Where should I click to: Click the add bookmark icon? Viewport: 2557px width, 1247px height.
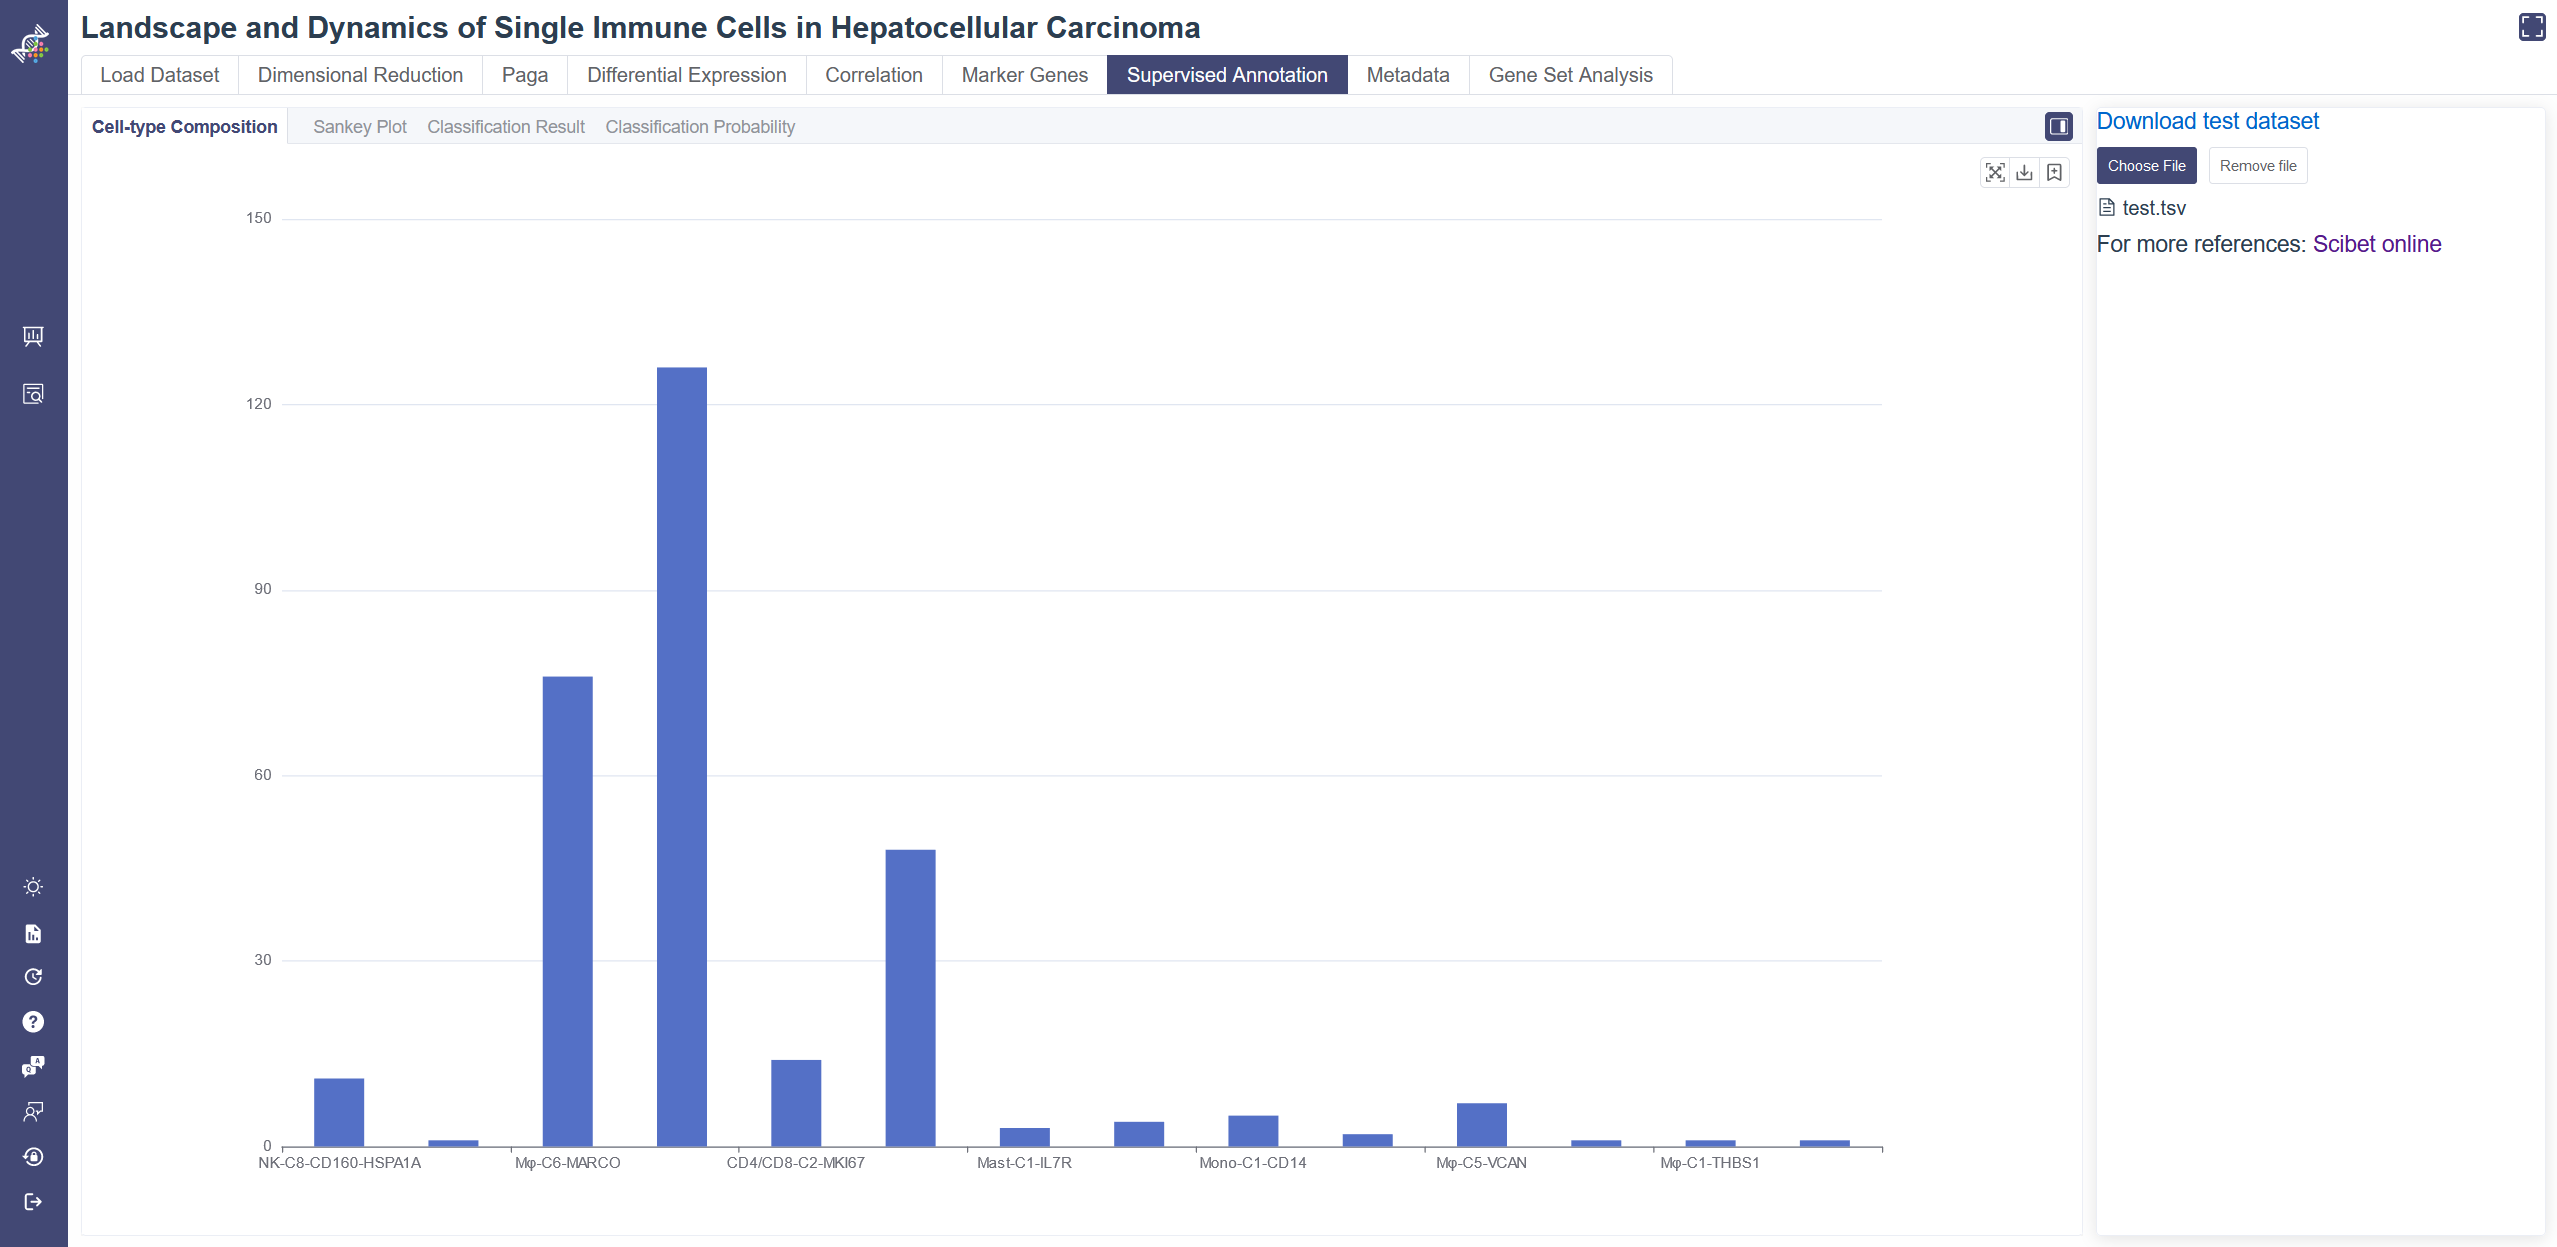(2054, 172)
